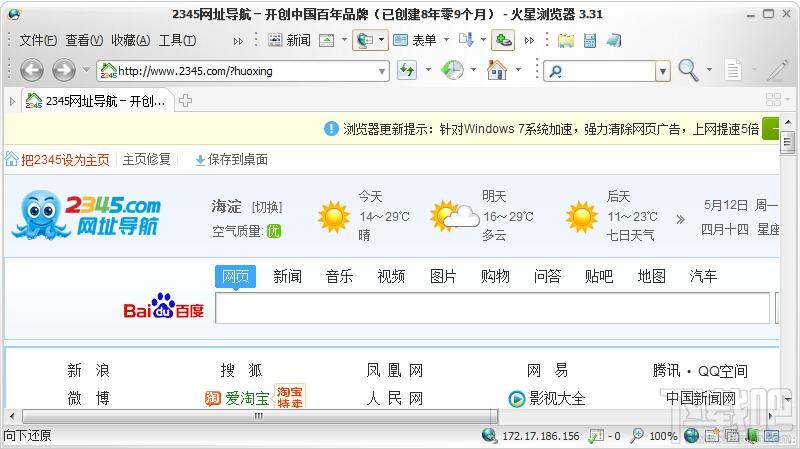
Task: Select the active 网页 search tab
Action: click(x=235, y=277)
